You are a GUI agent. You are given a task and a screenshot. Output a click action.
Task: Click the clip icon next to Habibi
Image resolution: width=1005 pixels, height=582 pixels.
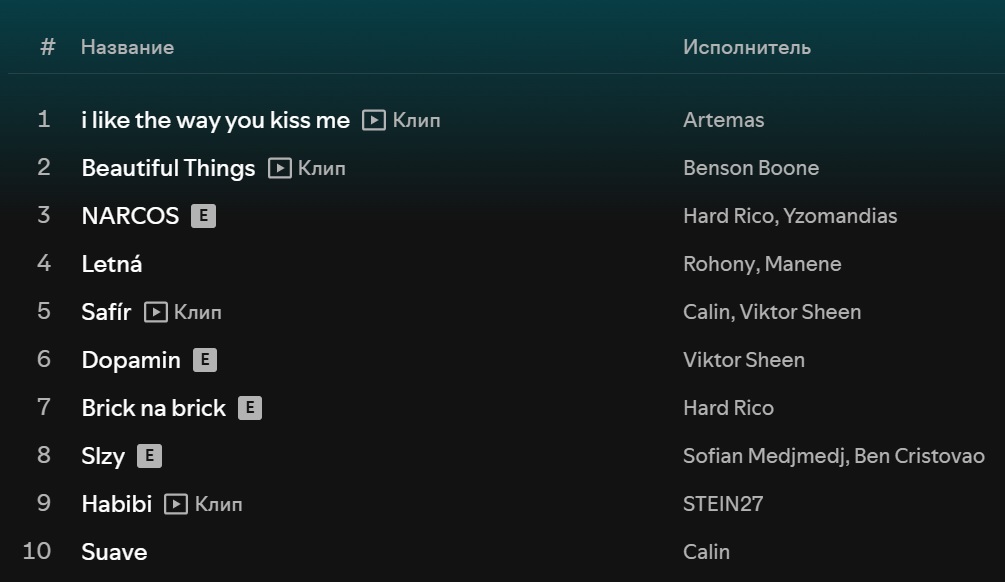pos(176,504)
